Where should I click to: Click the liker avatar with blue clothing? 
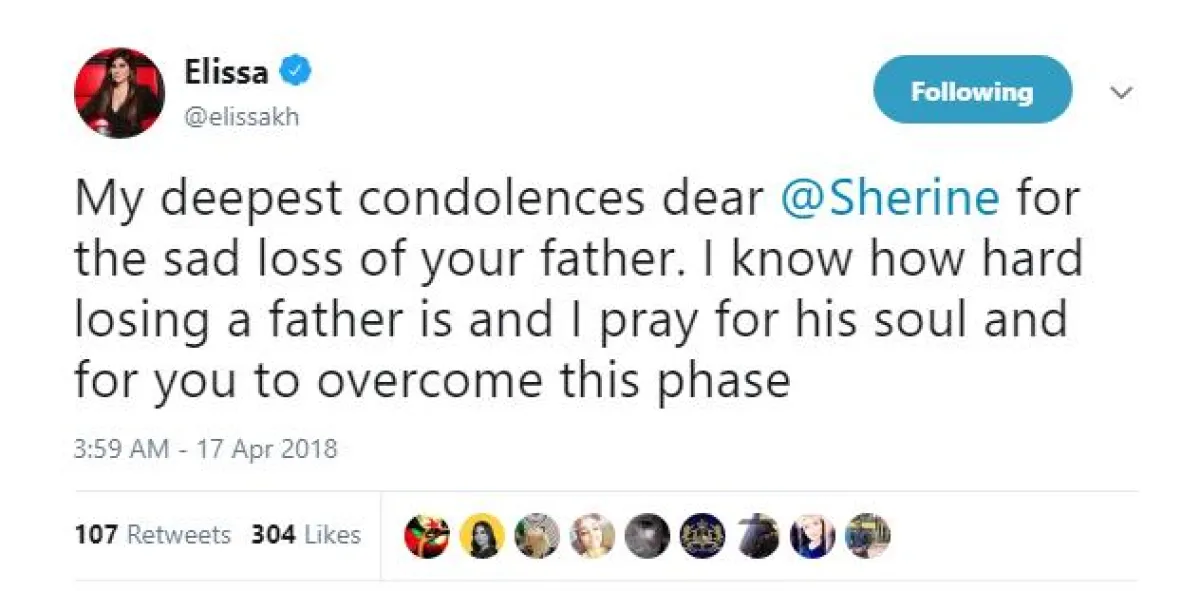[810, 536]
